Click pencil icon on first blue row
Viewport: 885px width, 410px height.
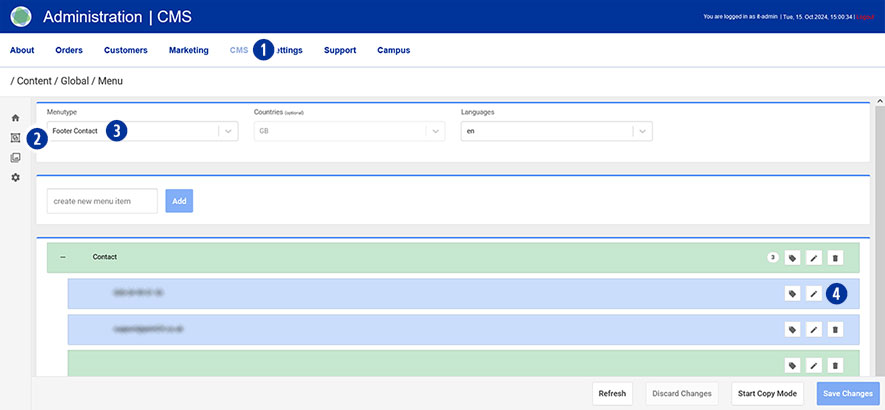814,294
